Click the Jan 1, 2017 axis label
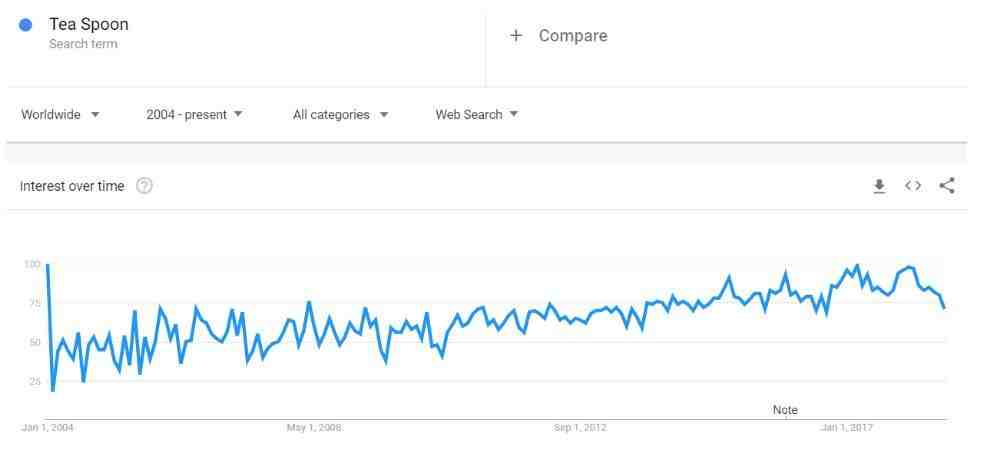 (847, 428)
